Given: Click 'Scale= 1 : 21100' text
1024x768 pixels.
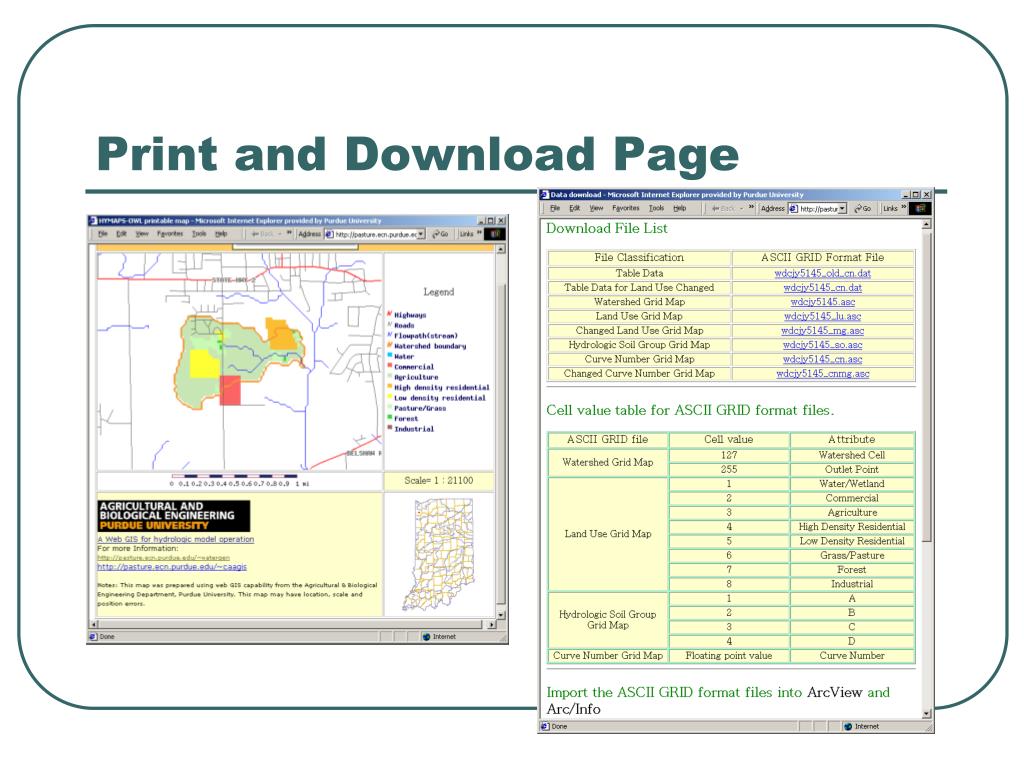Looking at the screenshot, I should (x=438, y=481).
